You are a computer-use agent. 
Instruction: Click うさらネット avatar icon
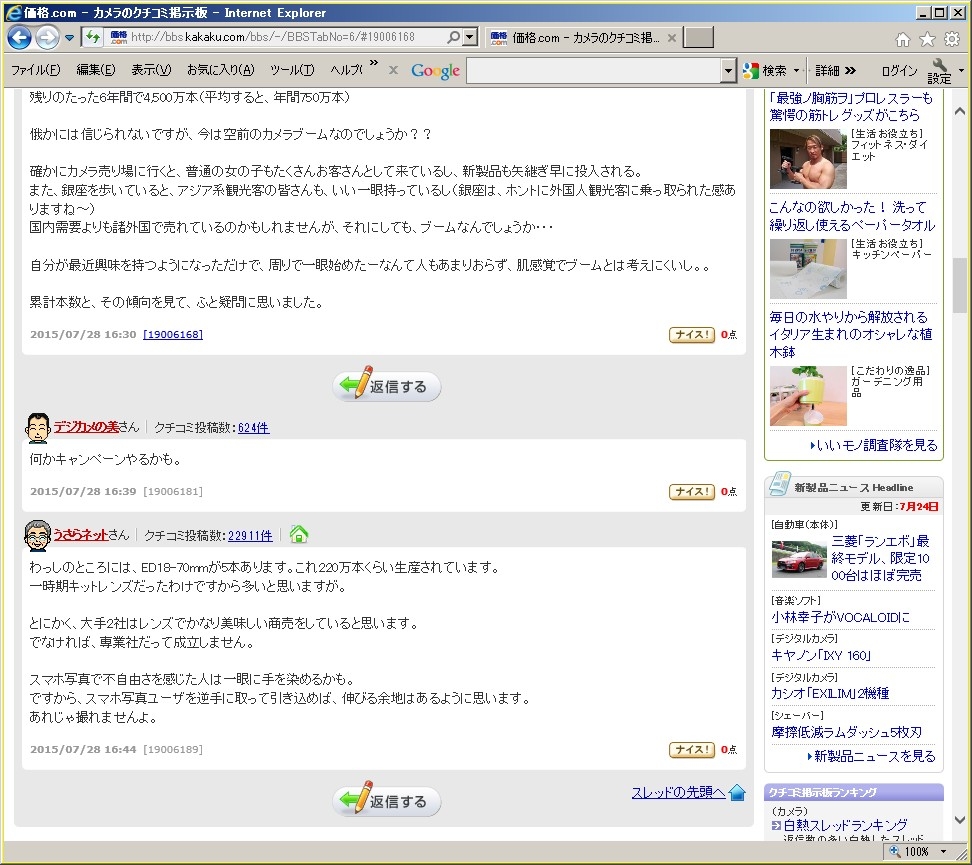(x=38, y=536)
